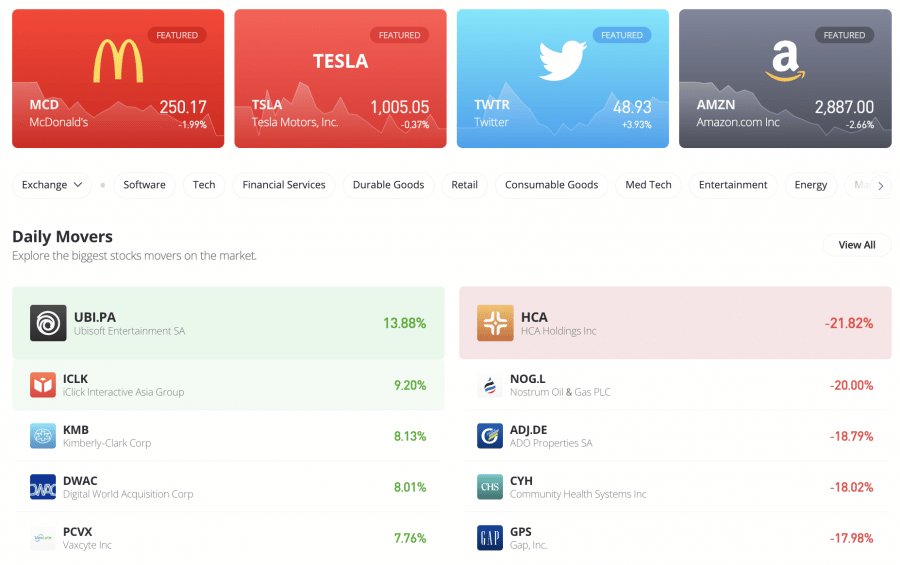Select the Software category filter
Viewport: 900px width, 565px height.
pos(145,185)
